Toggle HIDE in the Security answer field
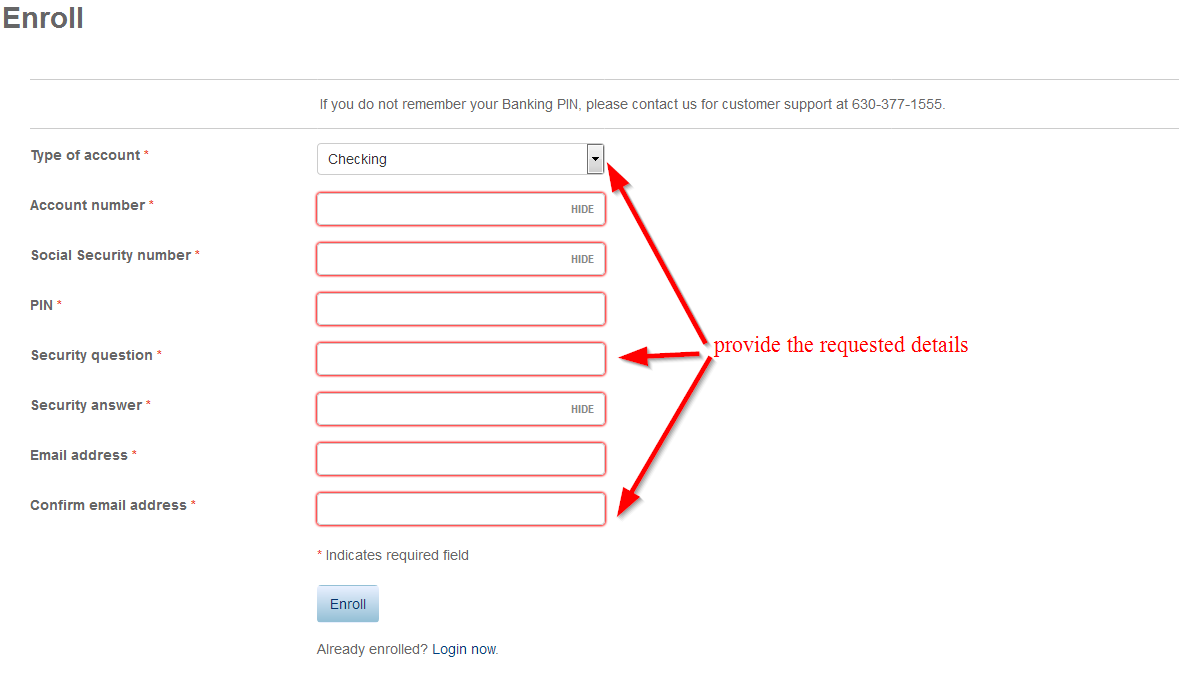1190x691 pixels. pyautogui.click(x=582, y=409)
